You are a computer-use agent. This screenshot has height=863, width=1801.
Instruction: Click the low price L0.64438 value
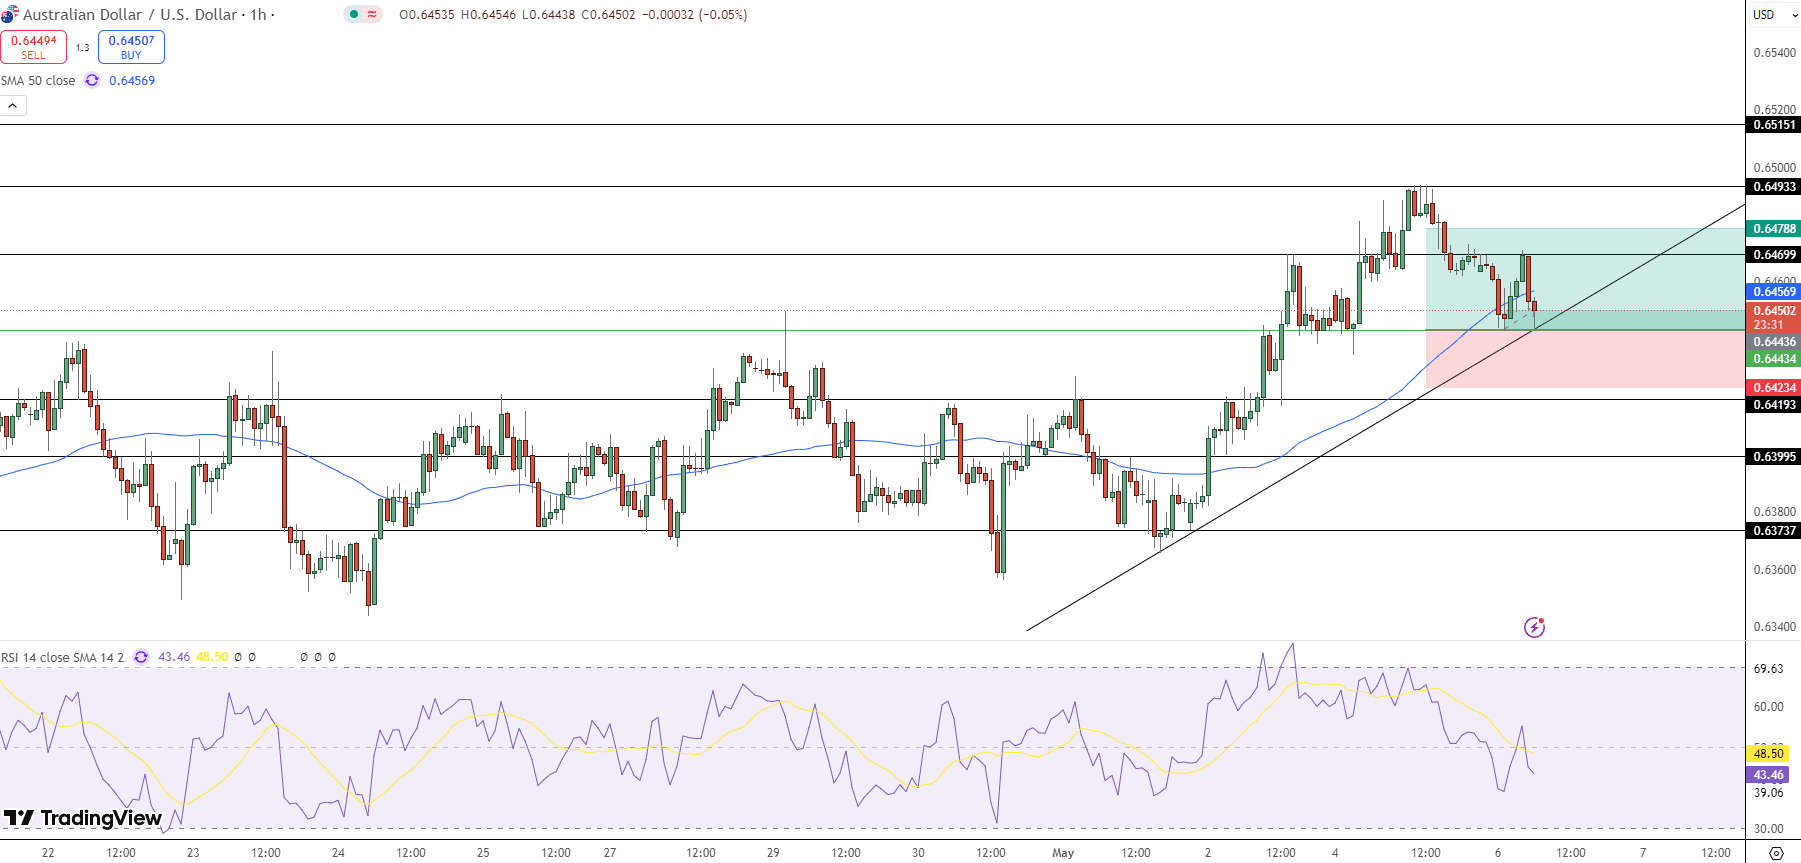click(548, 14)
